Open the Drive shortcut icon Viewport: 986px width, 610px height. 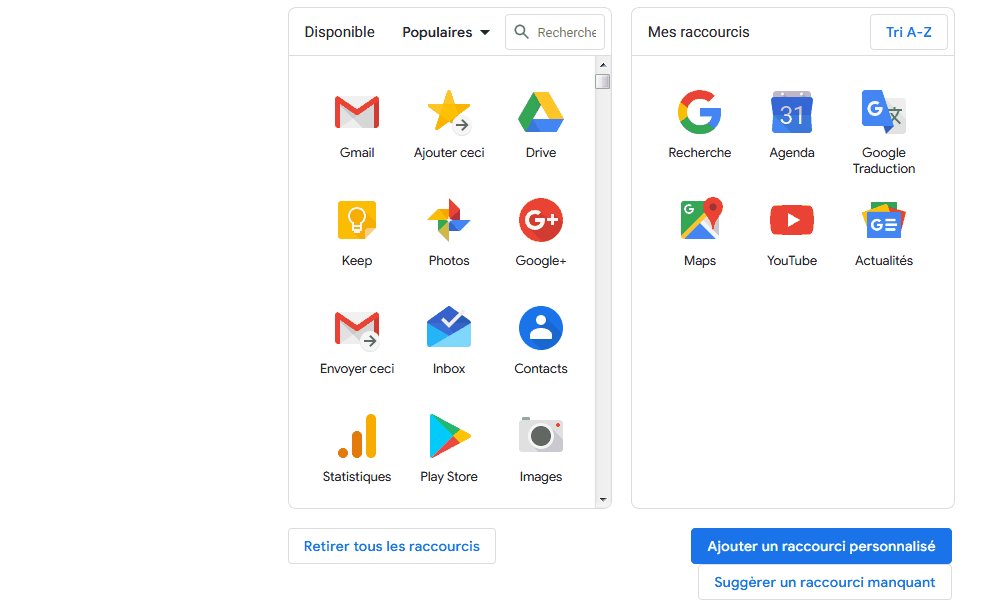point(541,112)
